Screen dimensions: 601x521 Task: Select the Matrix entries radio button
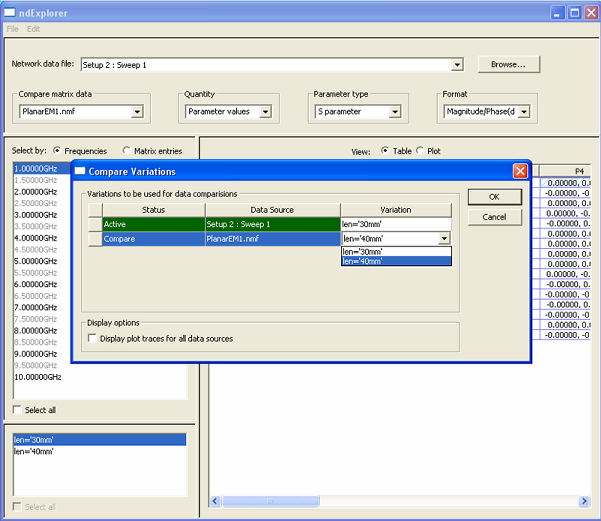pos(127,151)
